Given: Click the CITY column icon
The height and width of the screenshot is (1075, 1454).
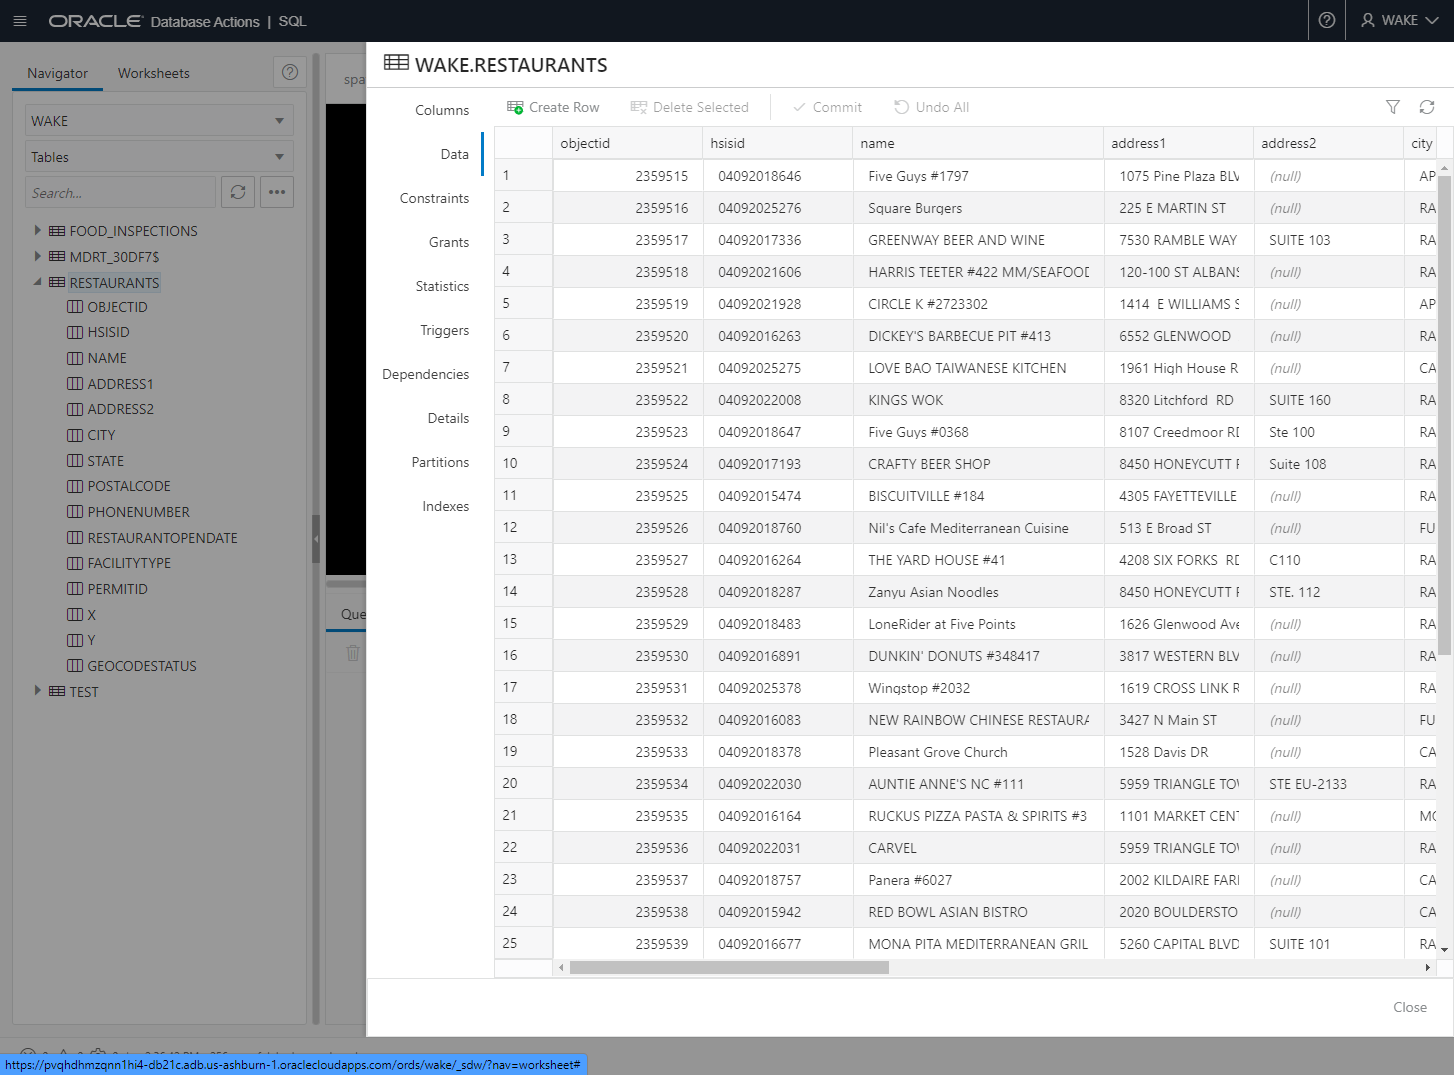Looking at the screenshot, I should [x=75, y=435].
